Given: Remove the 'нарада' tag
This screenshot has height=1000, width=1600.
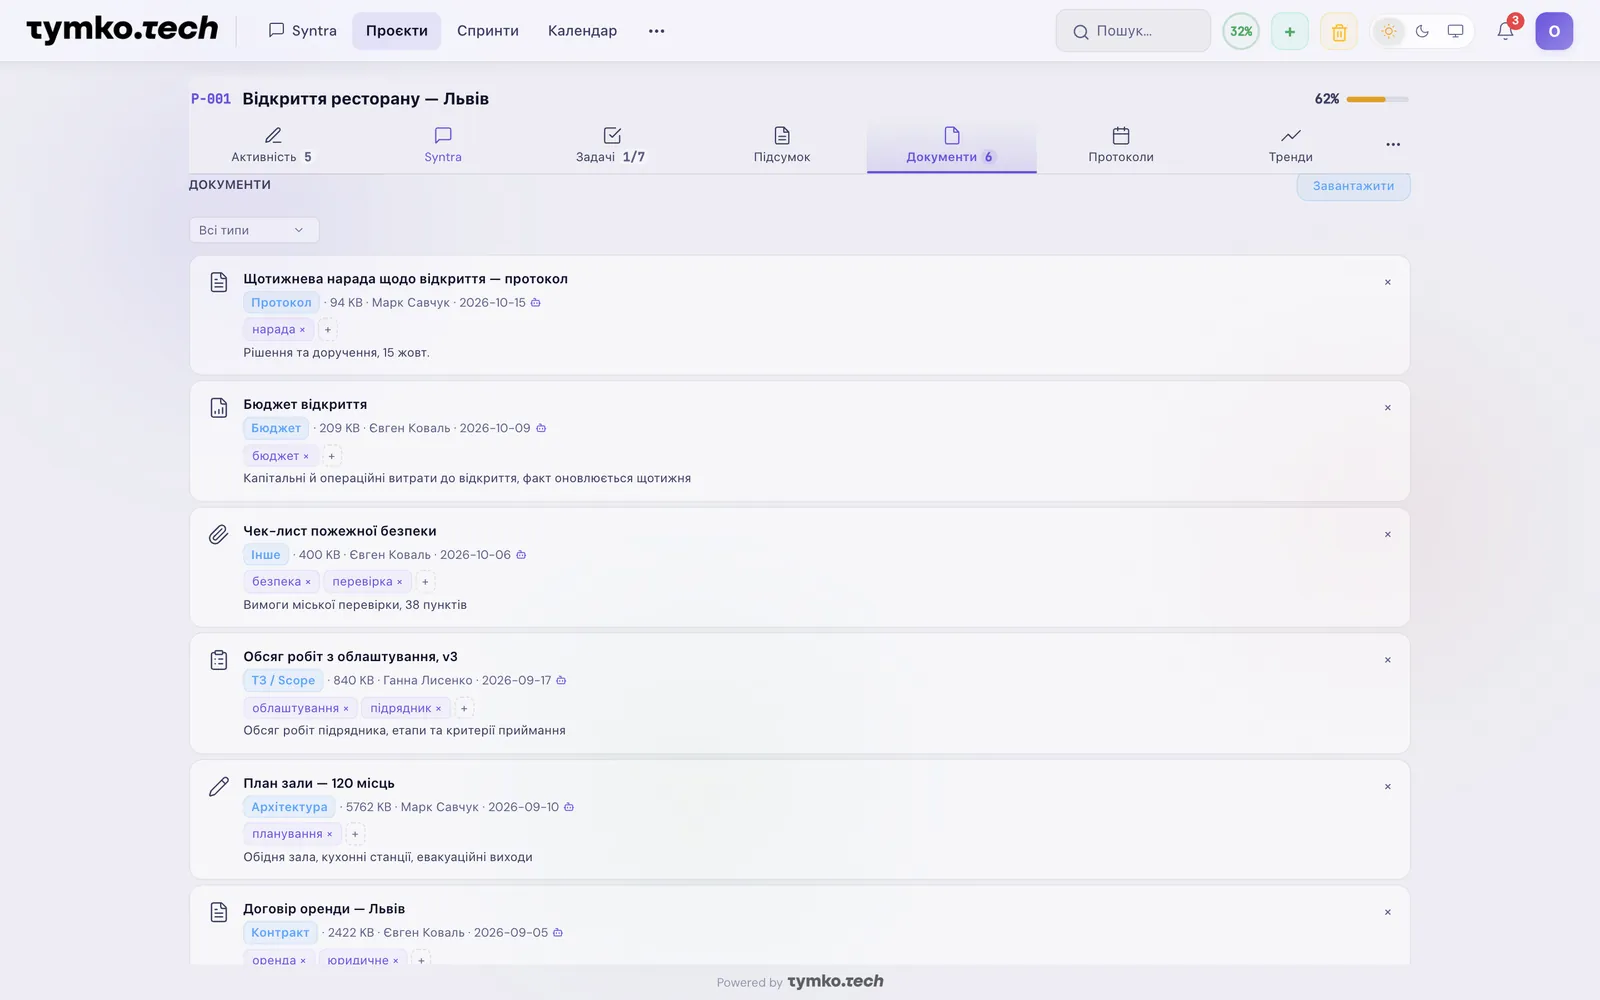Looking at the screenshot, I should point(302,330).
